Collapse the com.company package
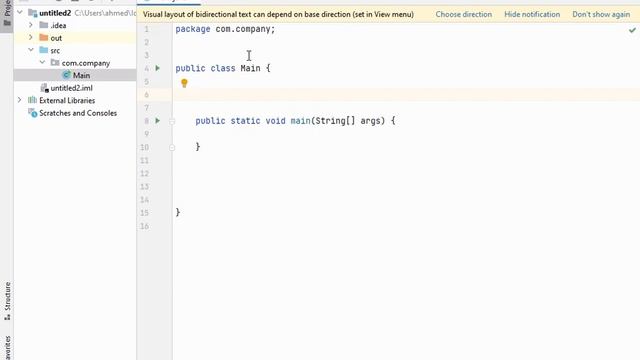This screenshot has width=640, height=360. 42,62
